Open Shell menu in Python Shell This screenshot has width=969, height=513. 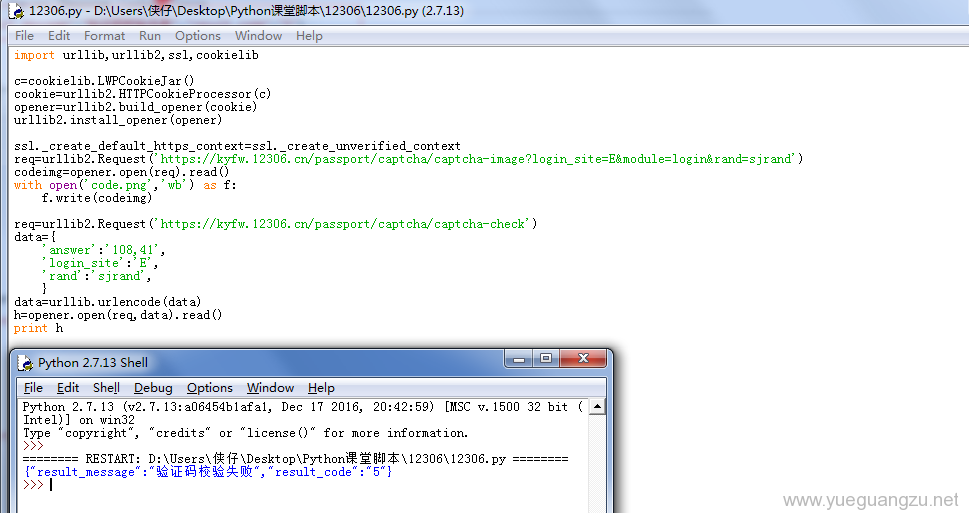coord(106,388)
